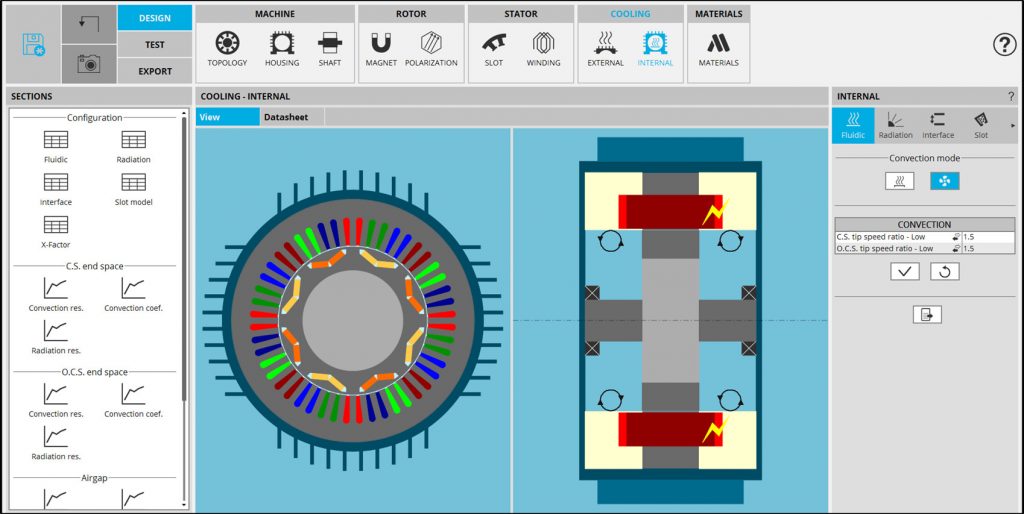Open the Materials library icon
Image resolution: width=1024 pixels, height=514 pixels.
[718, 48]
